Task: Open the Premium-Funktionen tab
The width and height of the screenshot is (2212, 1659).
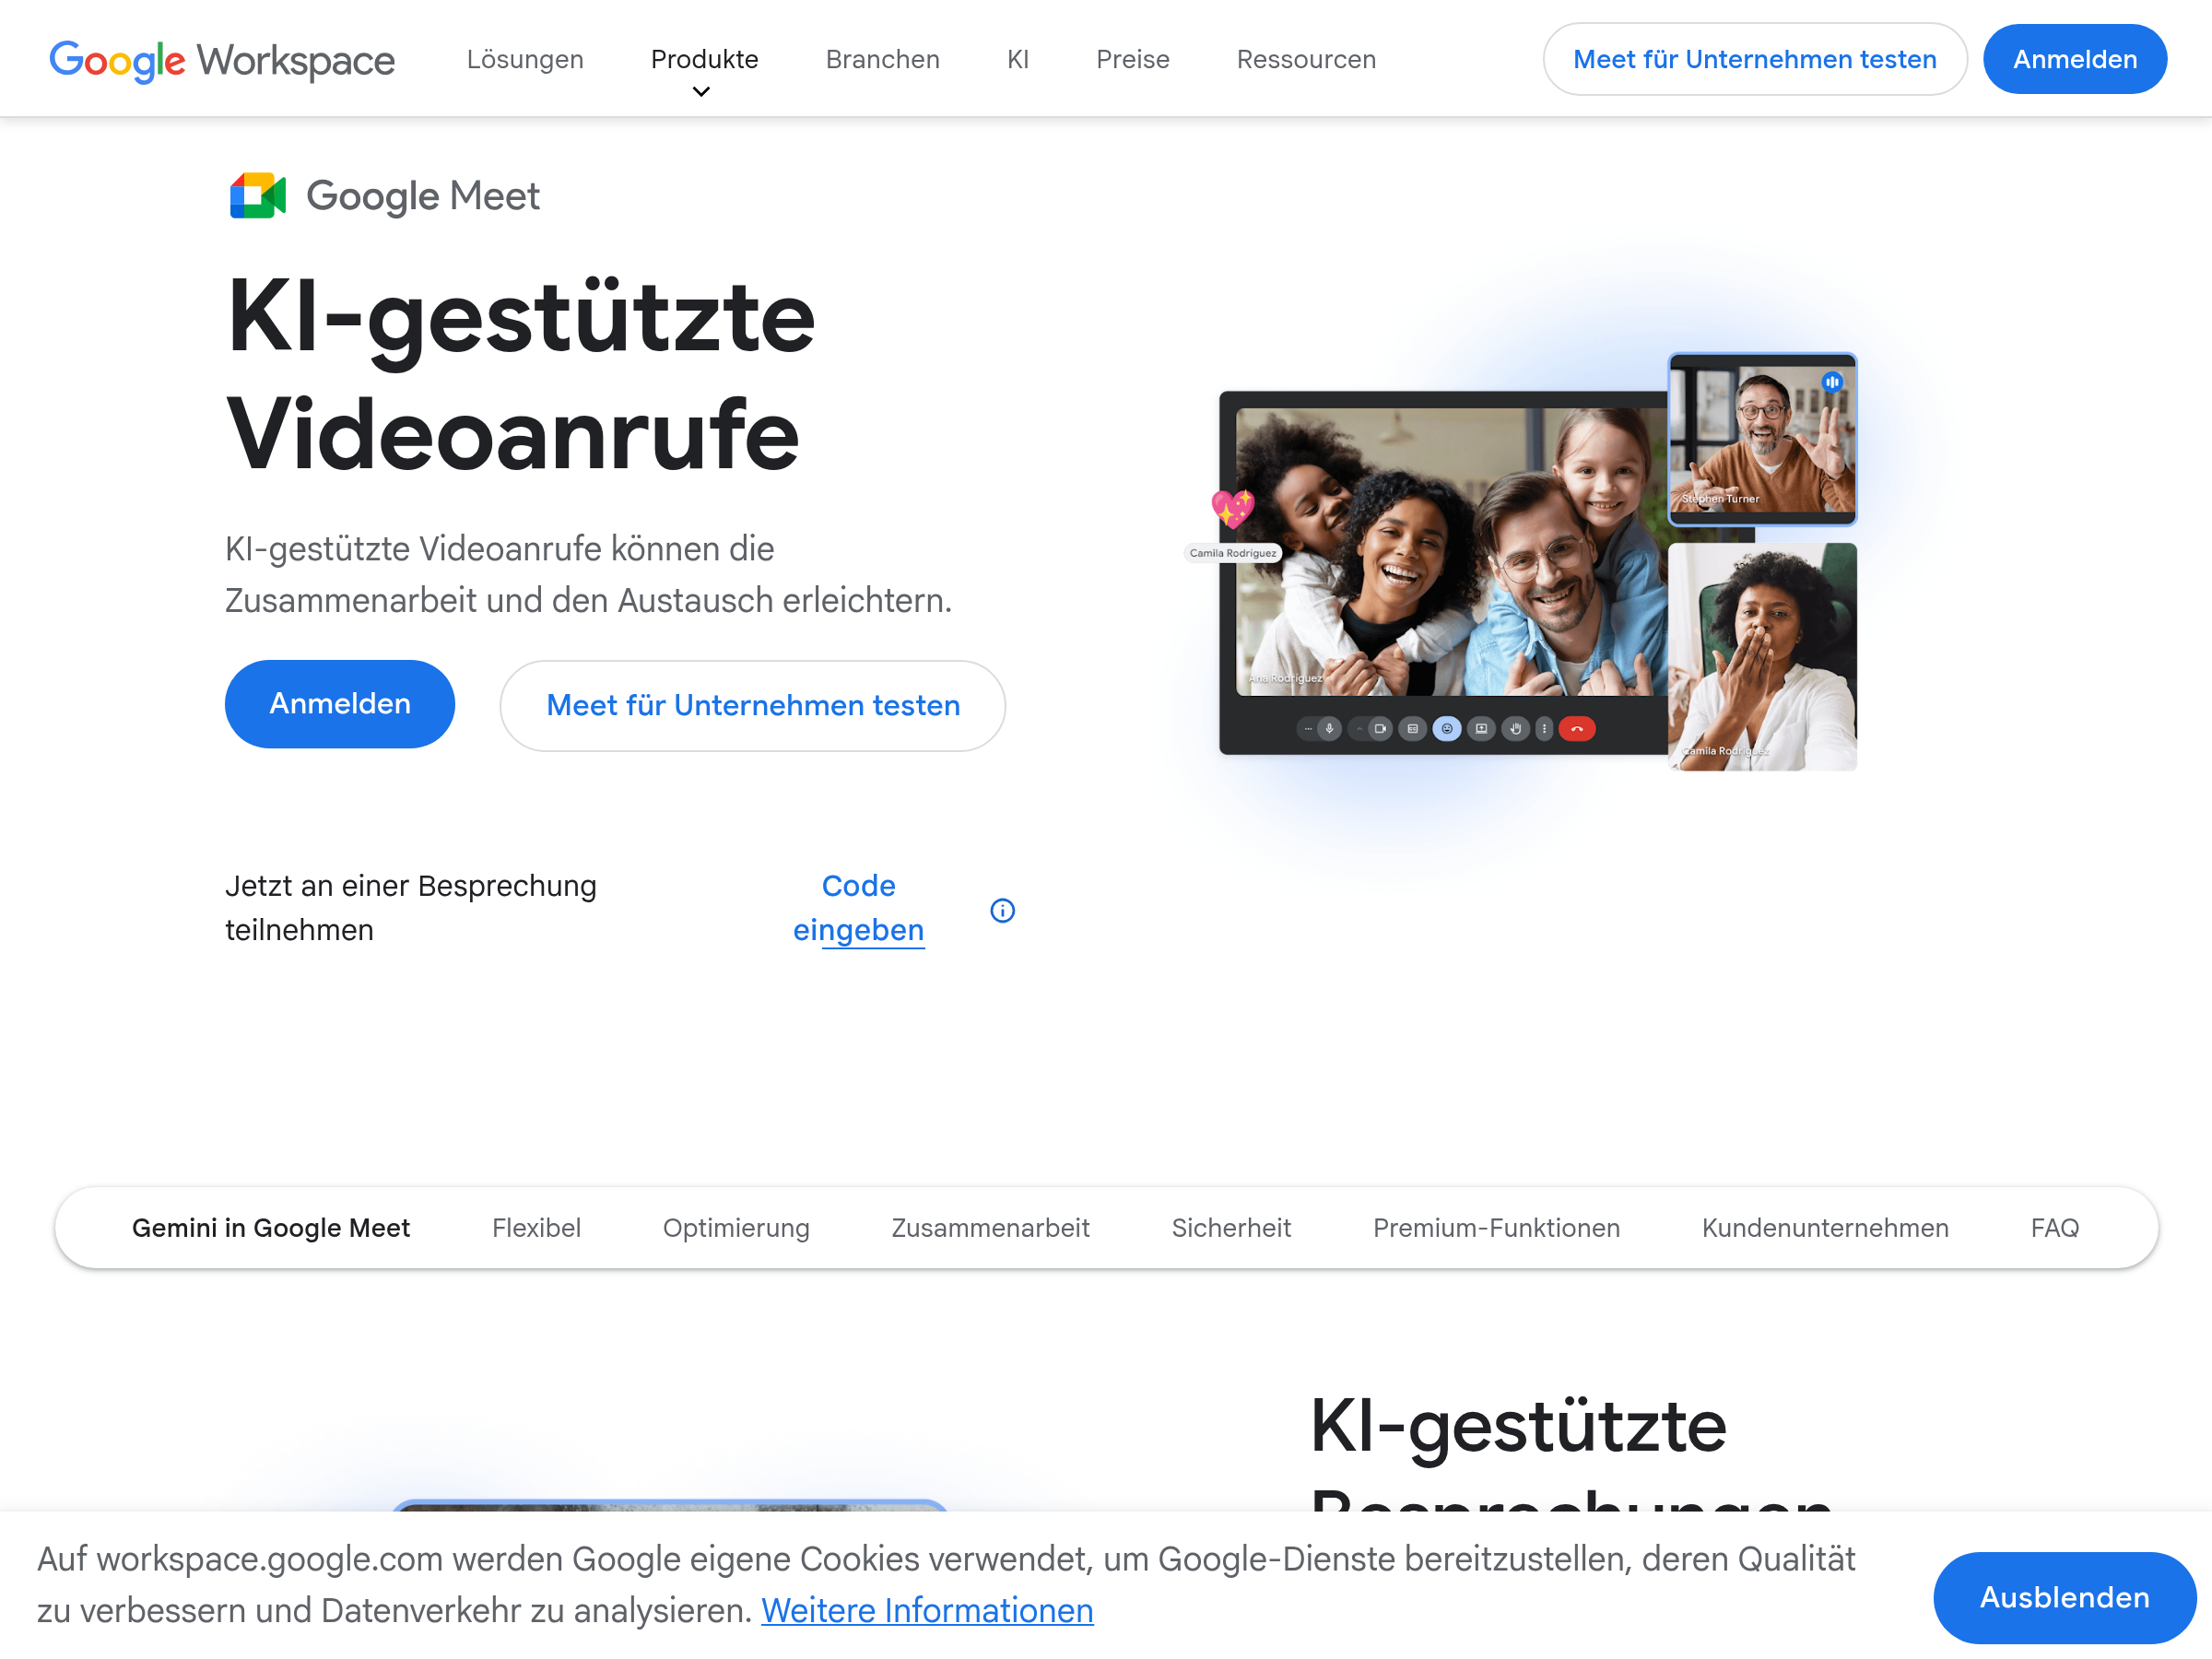Action: (x=1496, y=1227)
